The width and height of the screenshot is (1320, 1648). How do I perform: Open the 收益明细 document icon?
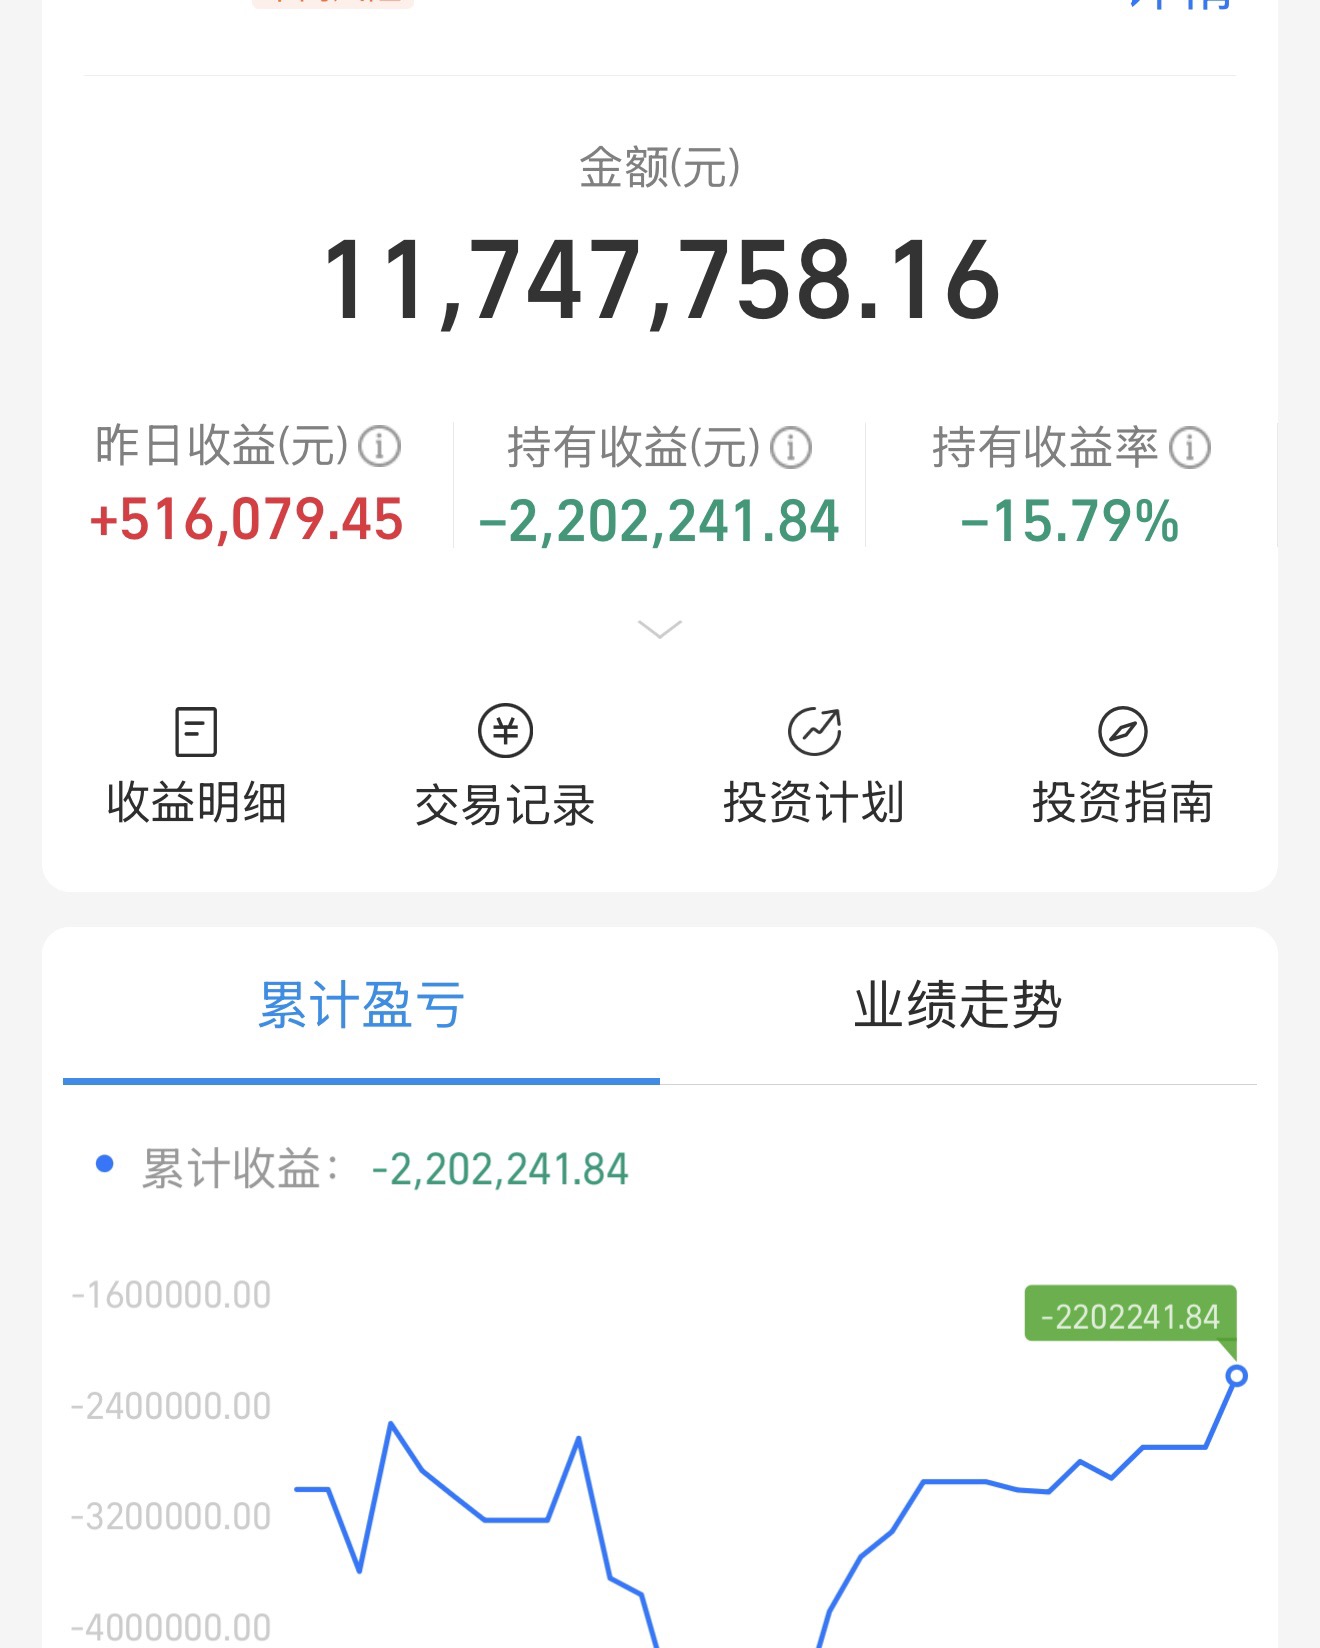coord(196,731)
